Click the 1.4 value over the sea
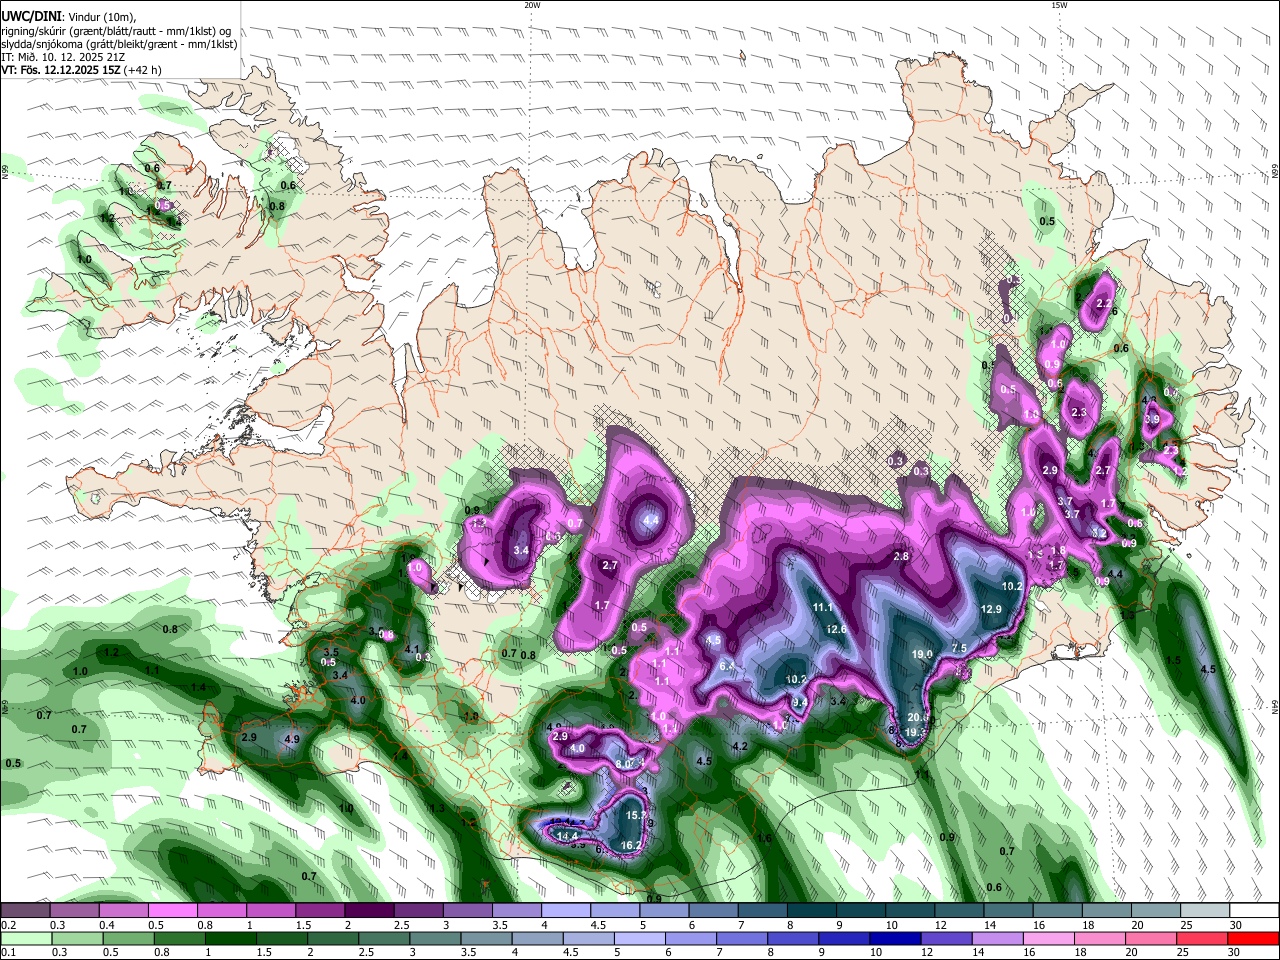 pos(199,687)
